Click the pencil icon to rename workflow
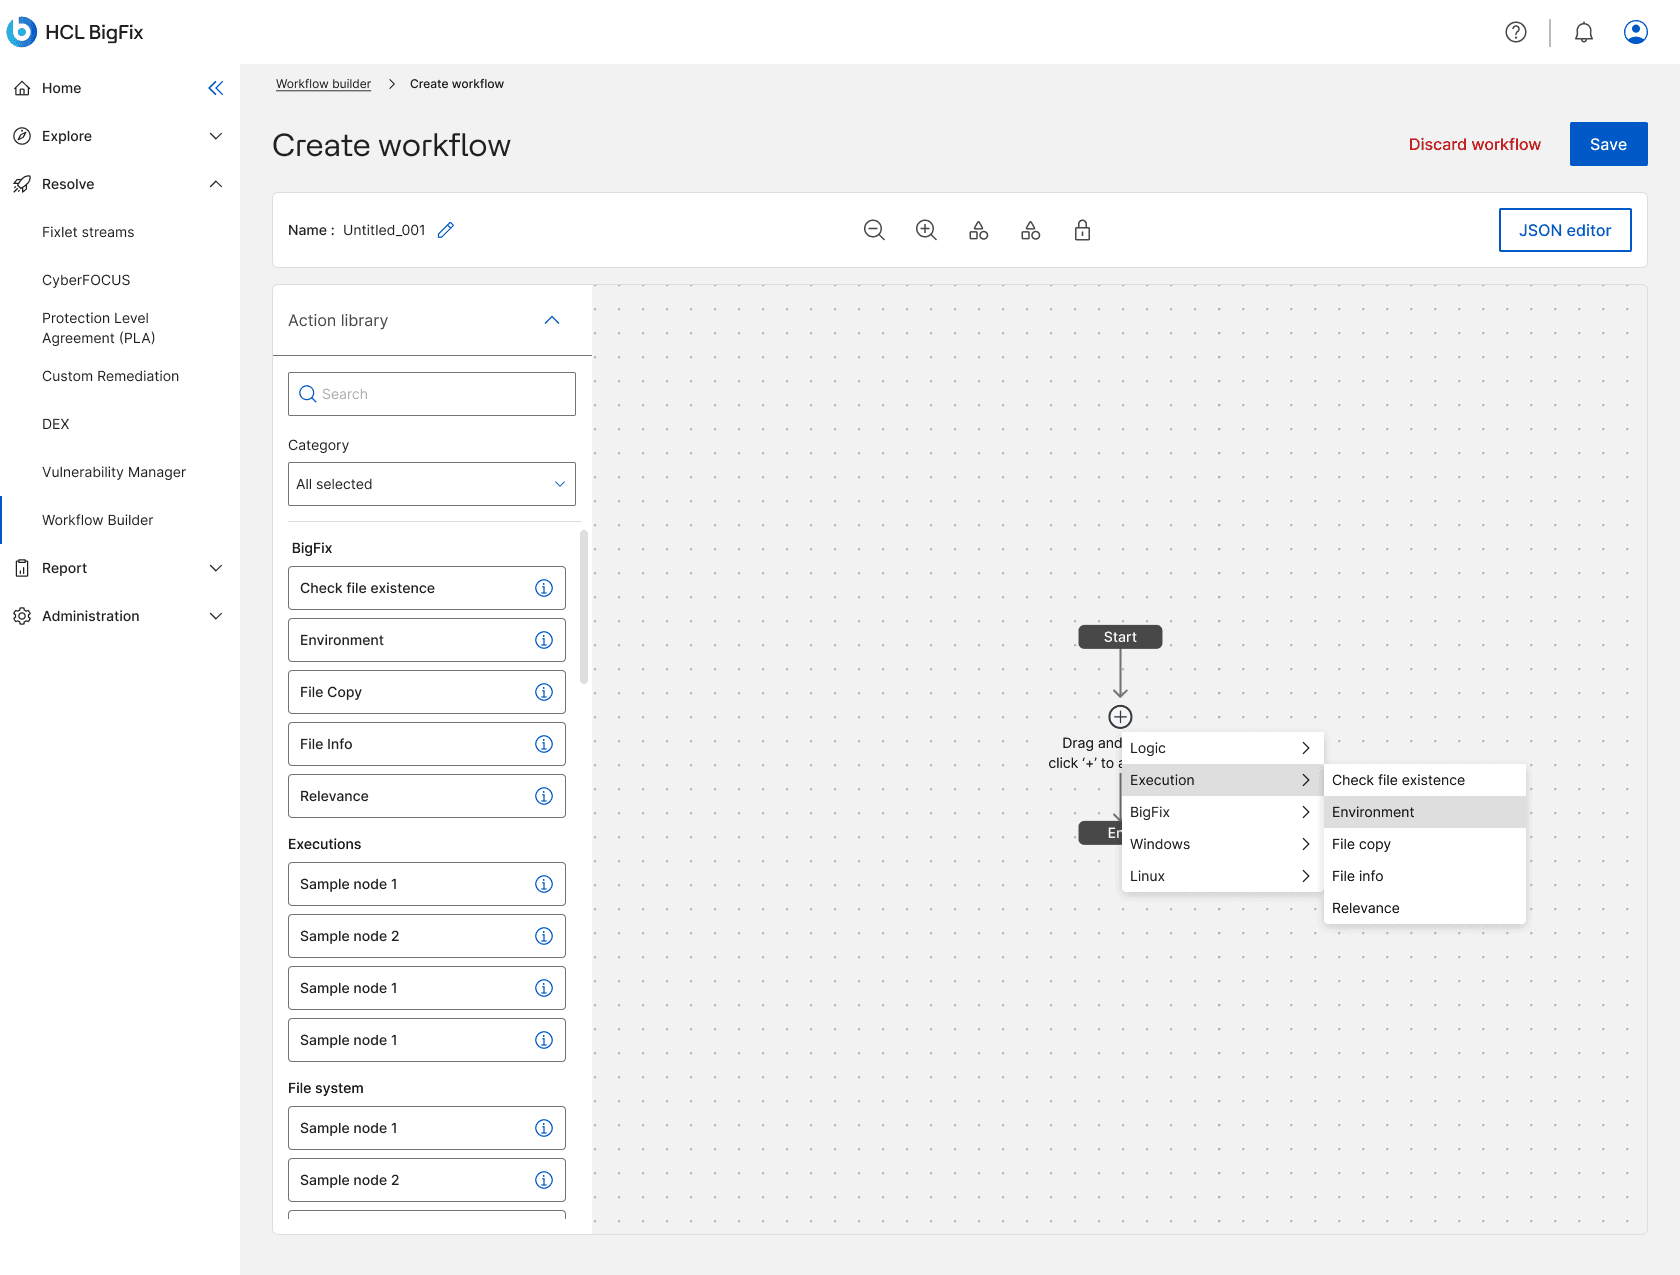This screenshot has width=1680, height=1275. (x=446, y=230)
